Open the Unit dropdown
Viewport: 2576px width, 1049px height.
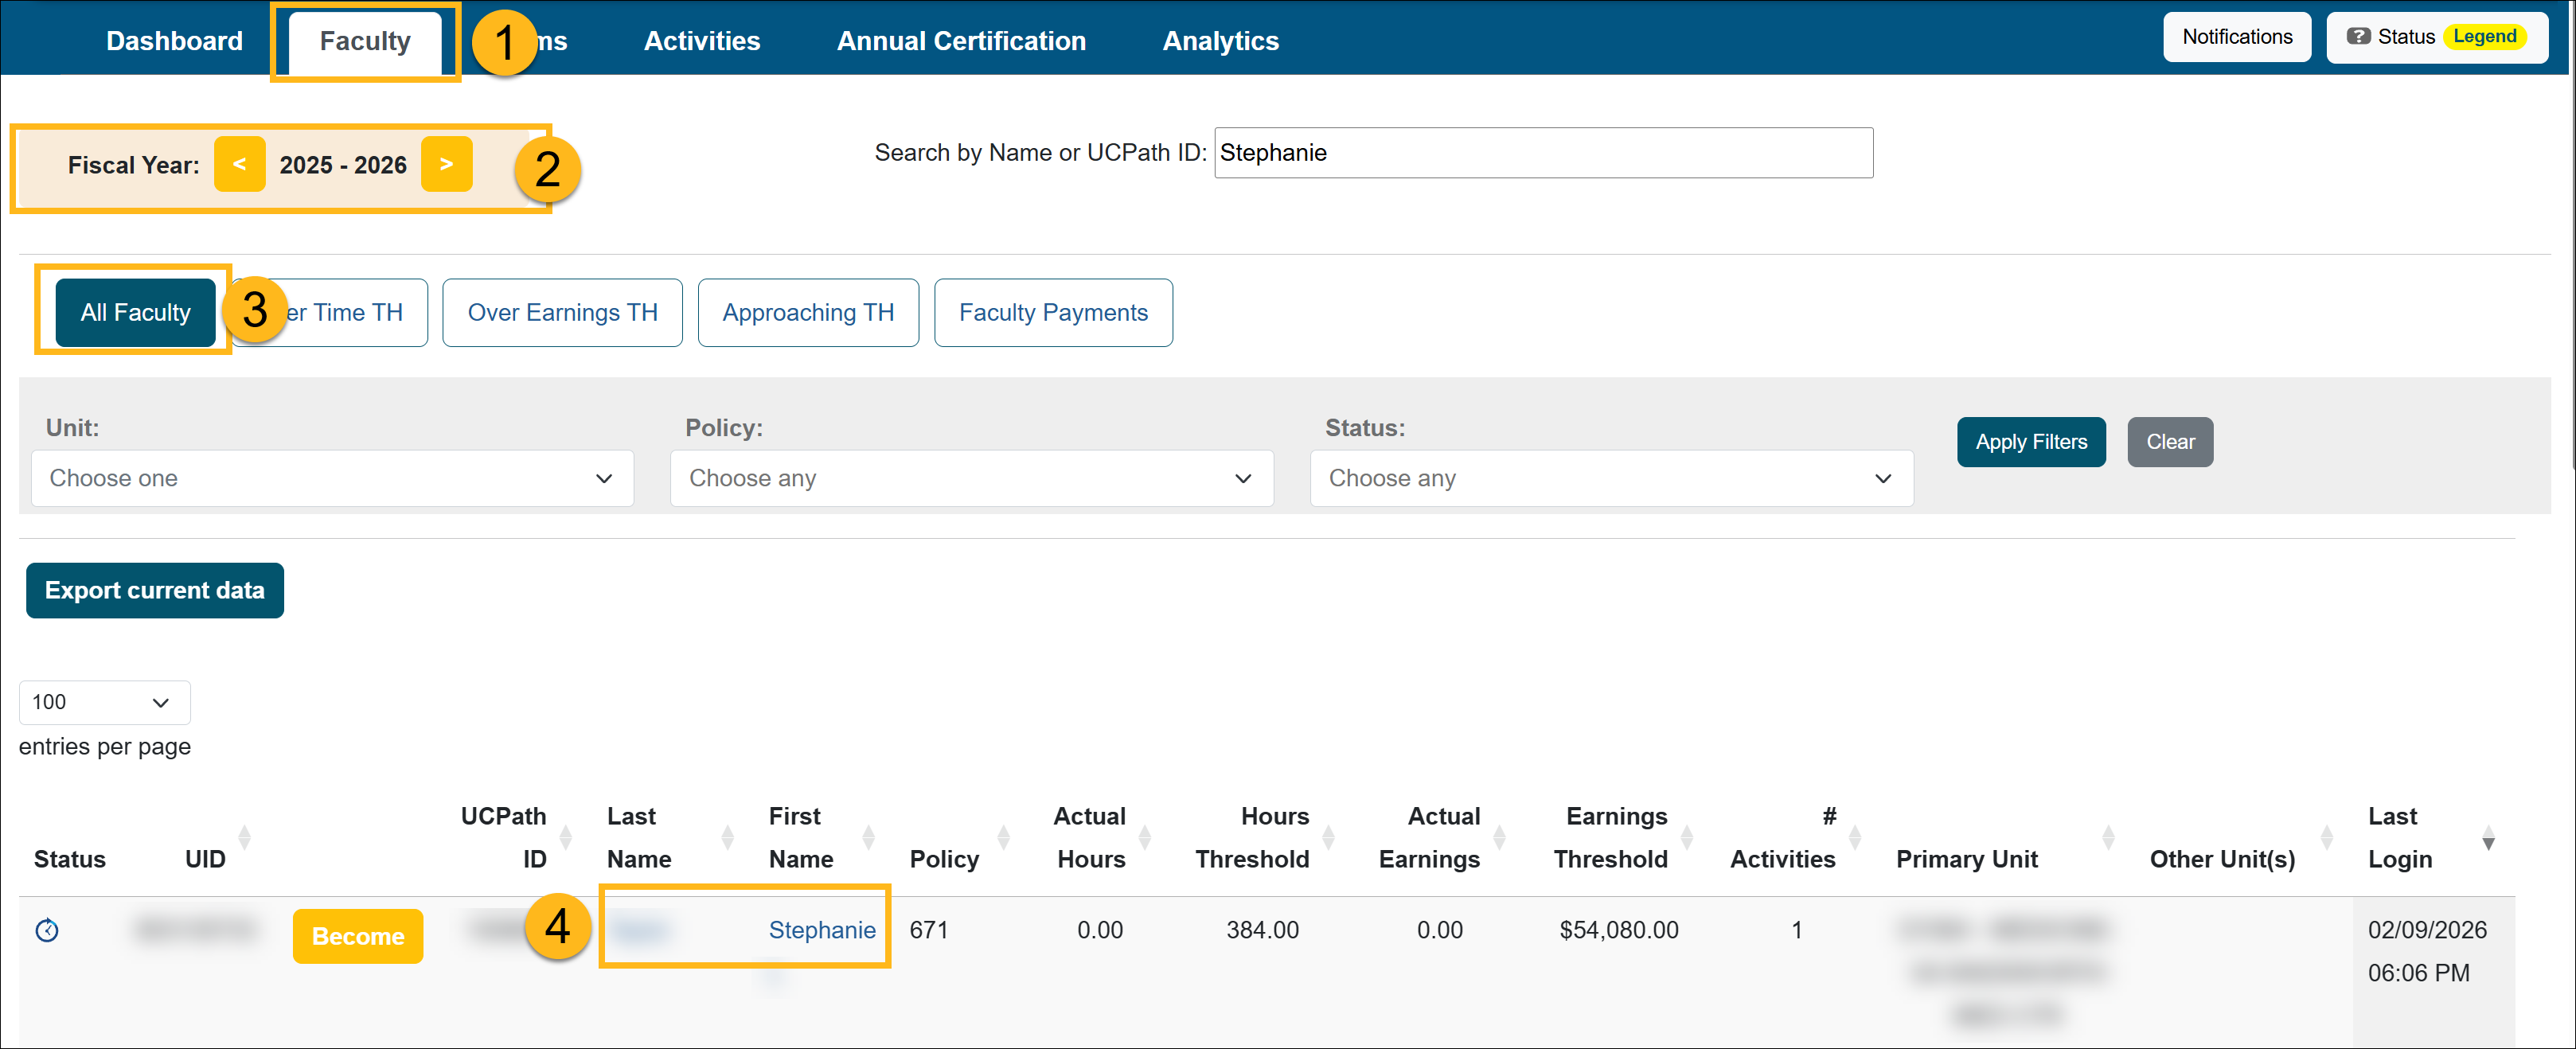pos(332,478)
